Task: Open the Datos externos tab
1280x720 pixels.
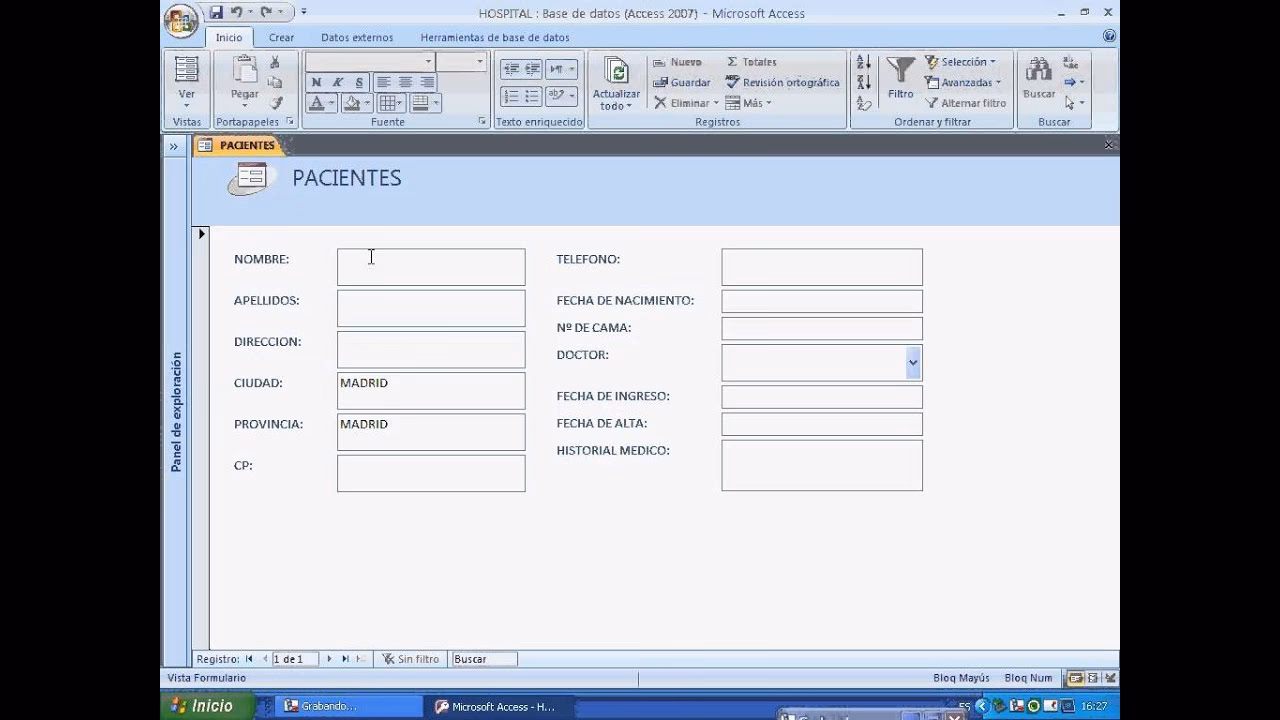Action: coord(357,38)
